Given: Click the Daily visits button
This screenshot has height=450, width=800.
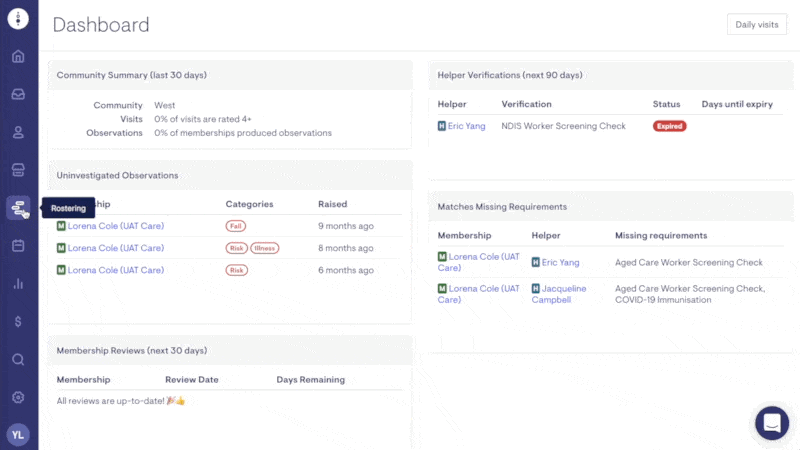Looking at the screenshot, I should tap(757, 25).
